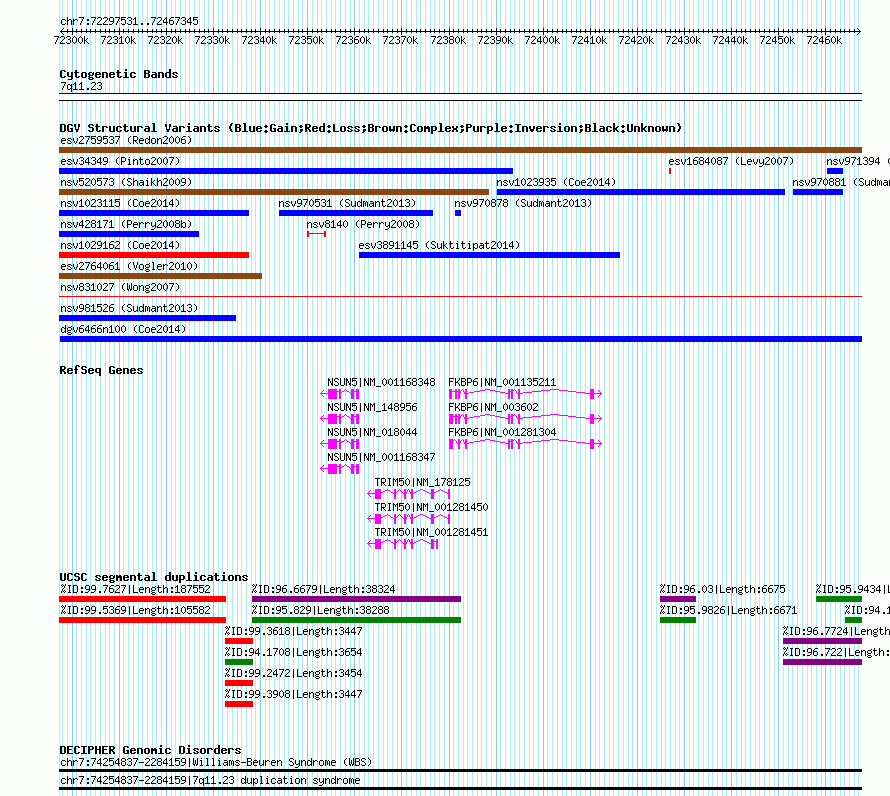Click the RefSeq Genes track title
The image size is (890, 796).
(x=101, y=370)
